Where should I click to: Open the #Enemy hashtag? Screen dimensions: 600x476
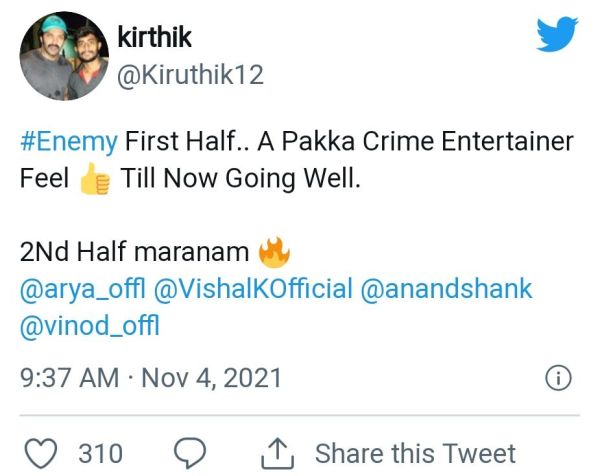pos(69,142)
